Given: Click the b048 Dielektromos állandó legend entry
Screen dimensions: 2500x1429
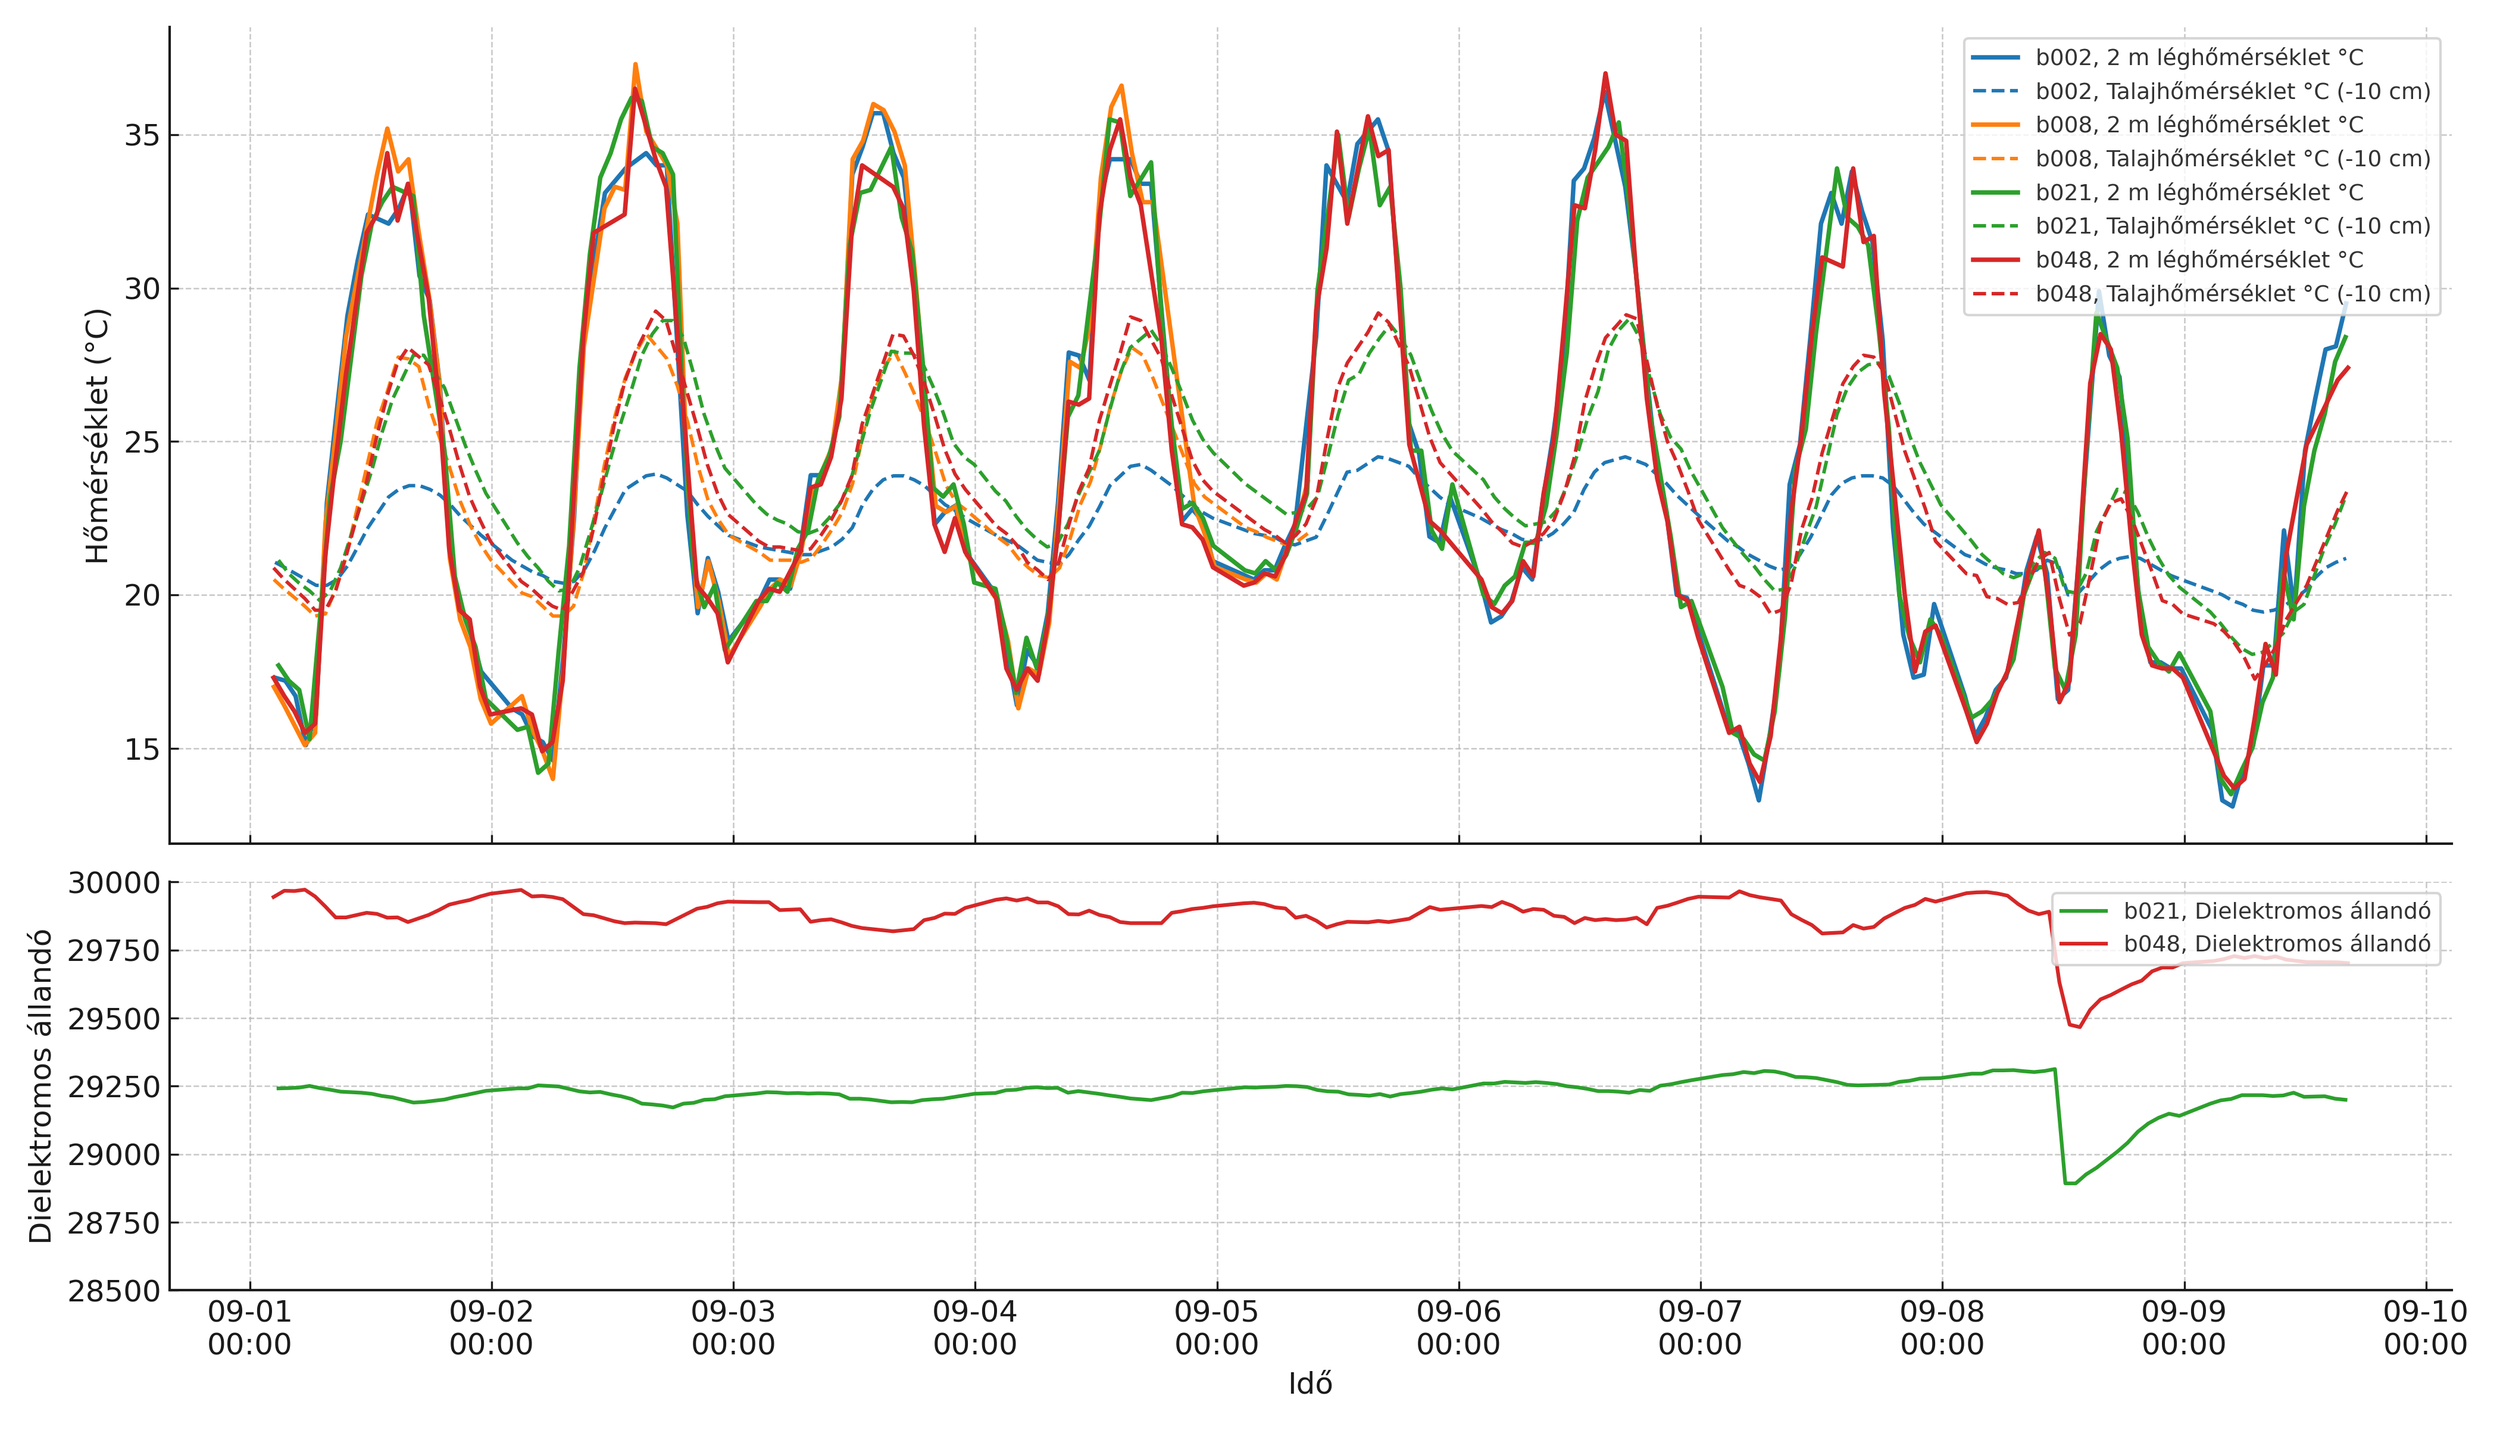Looking at the screenshot, I should (2276, 944).
